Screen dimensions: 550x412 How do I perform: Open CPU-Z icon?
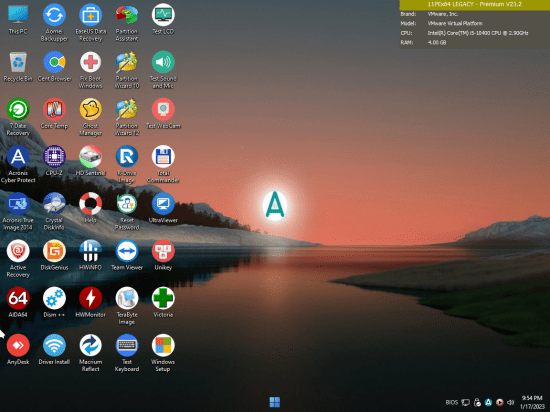(54, 161)
